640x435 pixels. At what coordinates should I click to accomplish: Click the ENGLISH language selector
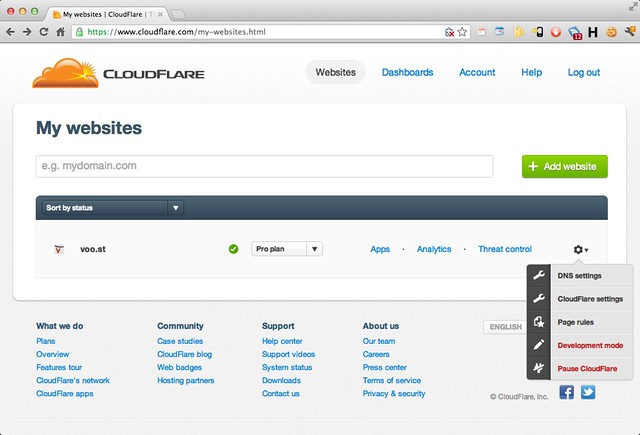[x=505, y=327]
